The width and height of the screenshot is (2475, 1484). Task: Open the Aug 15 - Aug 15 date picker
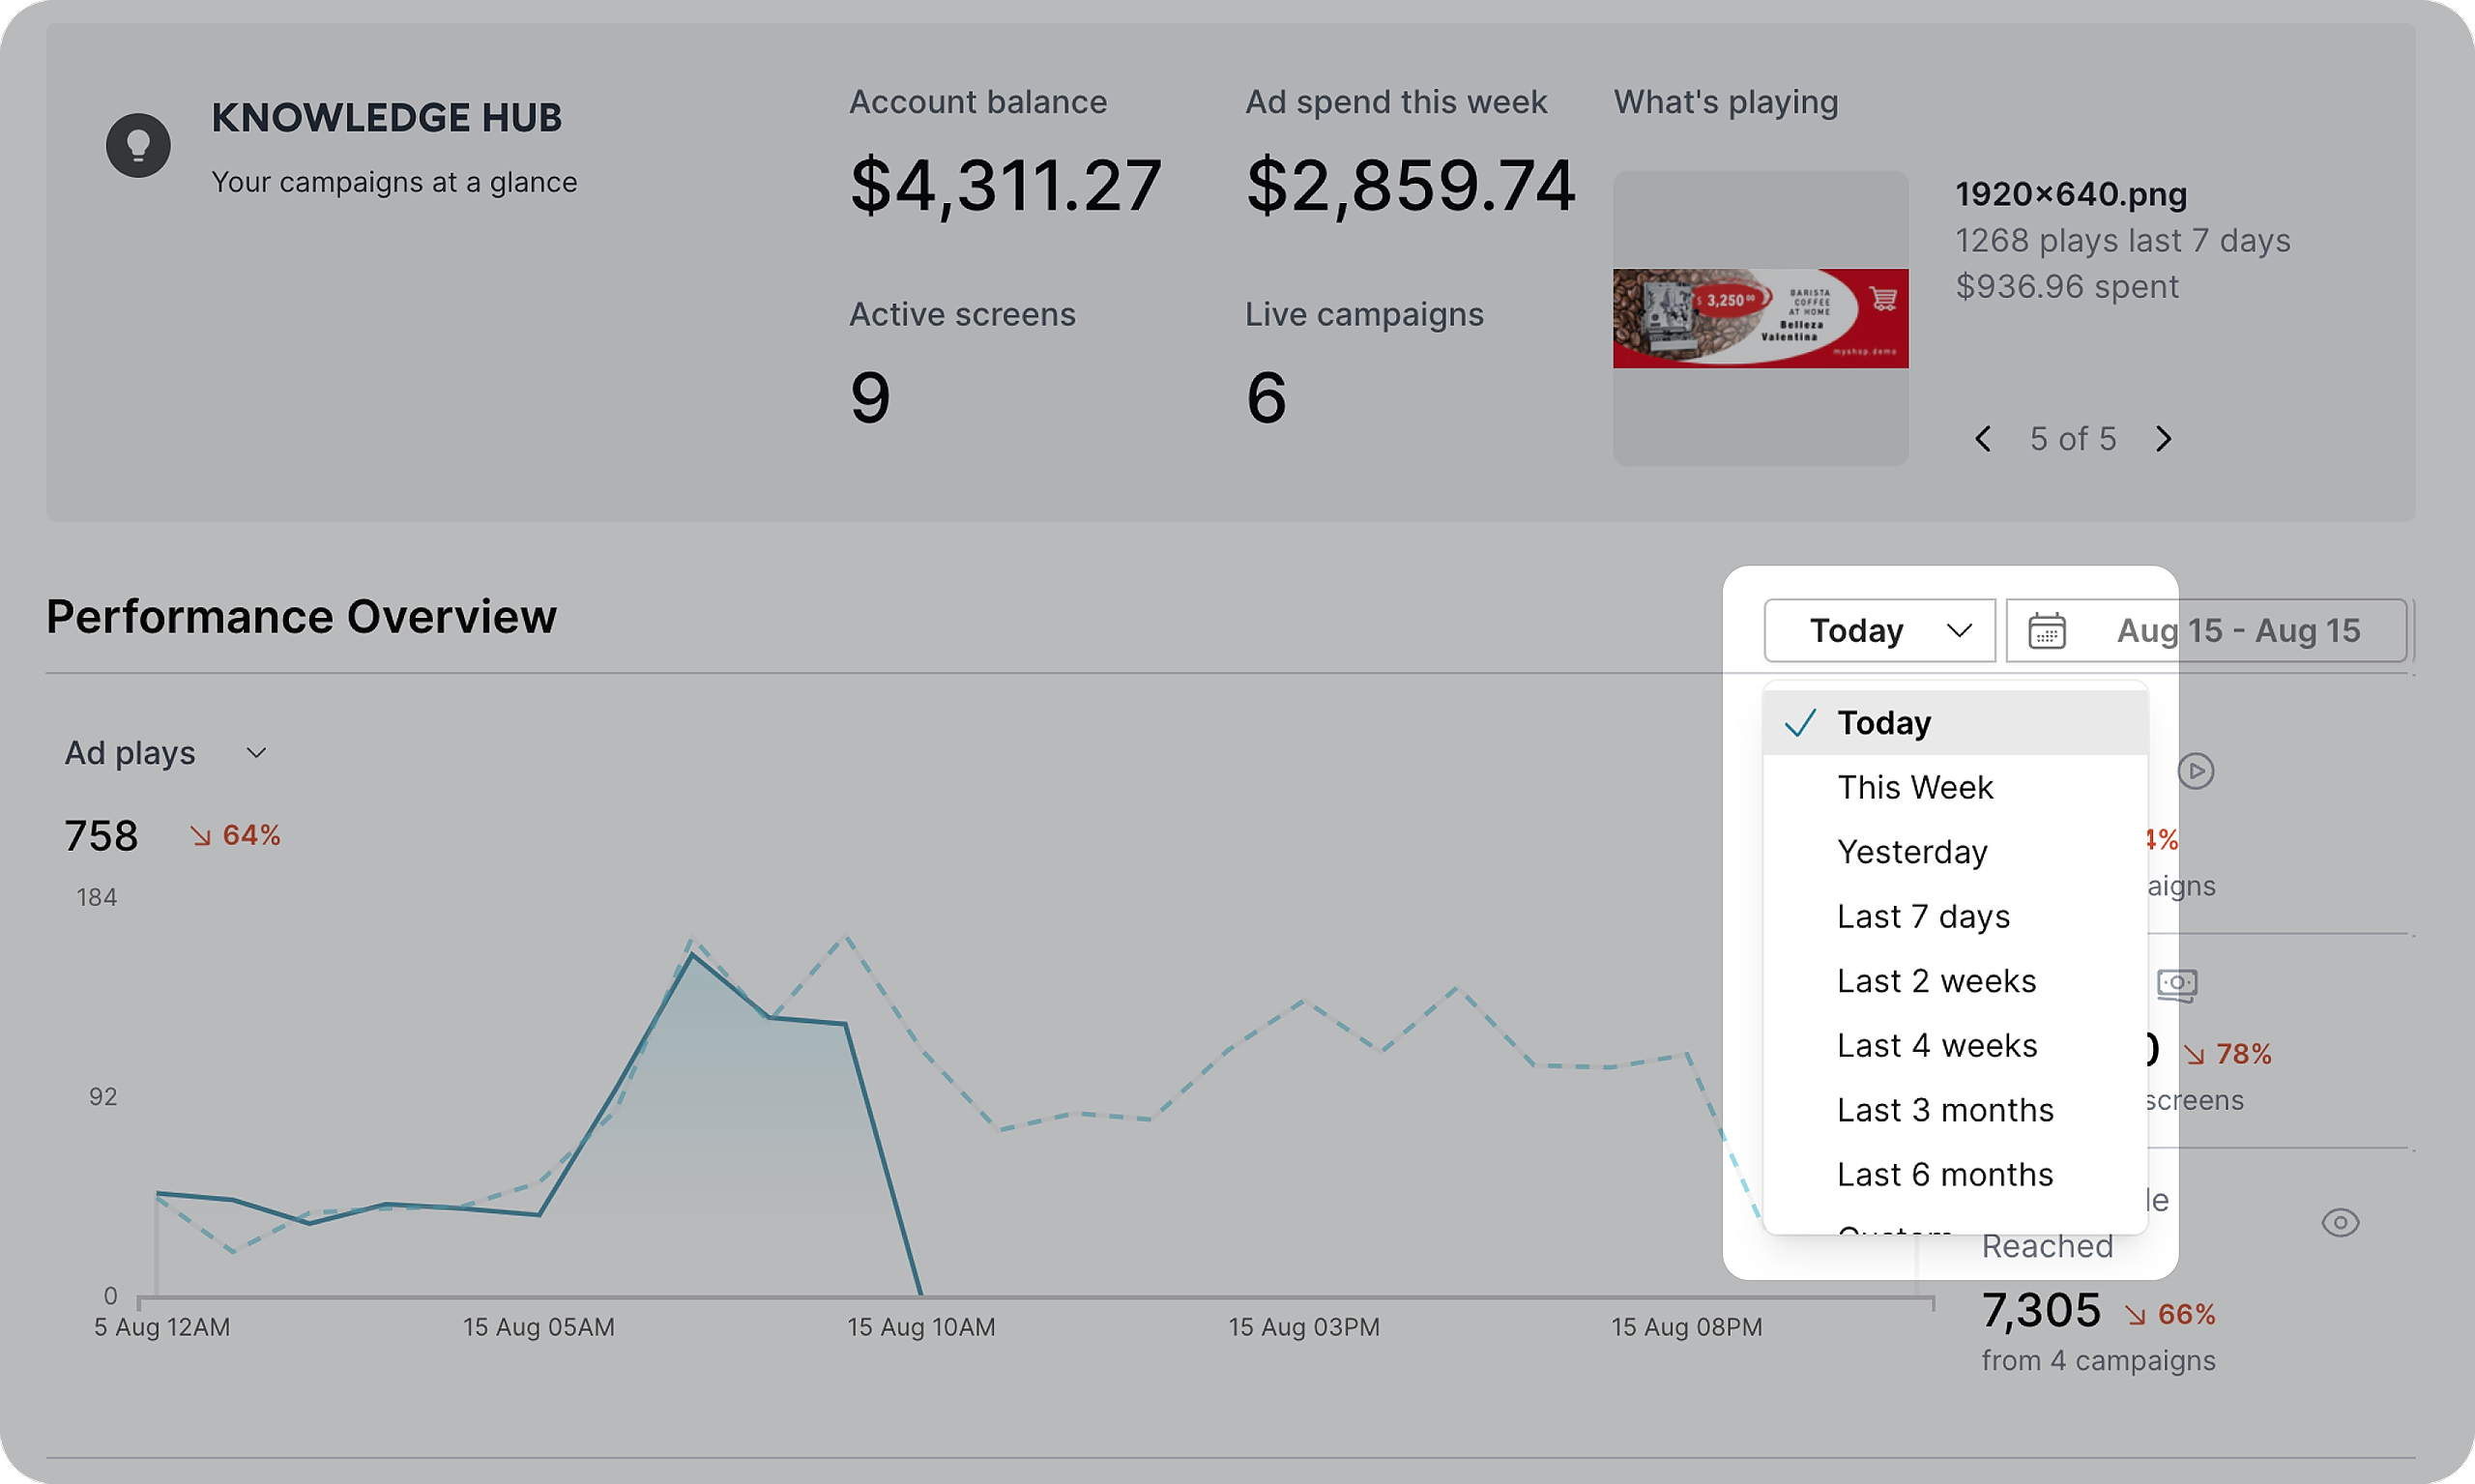coord(2237,631)
